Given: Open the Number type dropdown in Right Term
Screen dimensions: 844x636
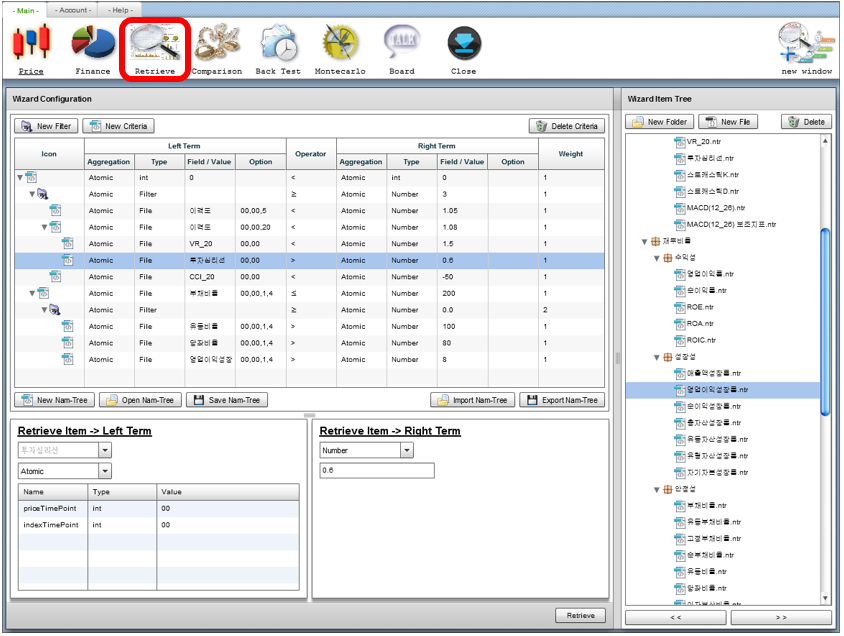Looking at the screenshot, I should tap(406, 451).
